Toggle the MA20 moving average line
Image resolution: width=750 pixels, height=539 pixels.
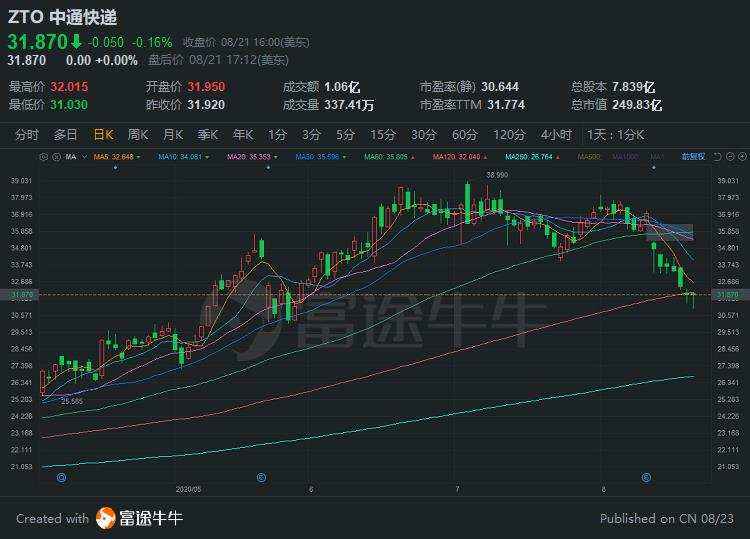click(252, 157)
